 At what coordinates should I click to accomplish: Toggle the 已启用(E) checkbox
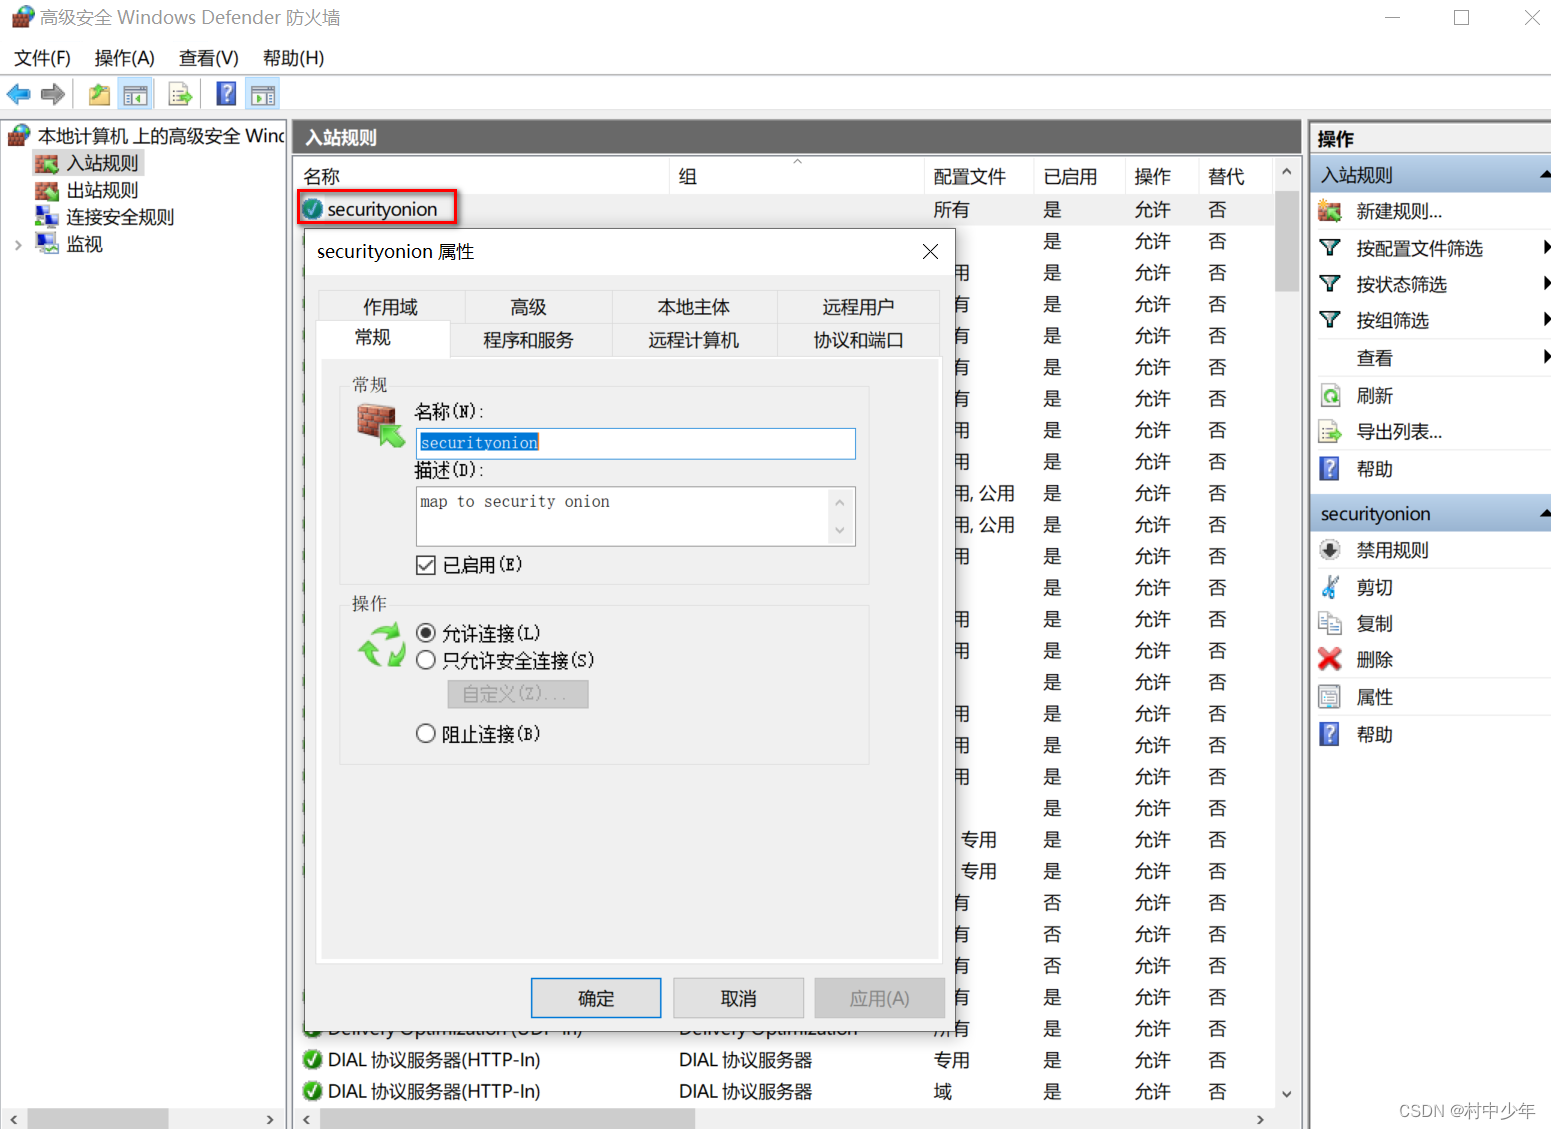tap(426, 565)
